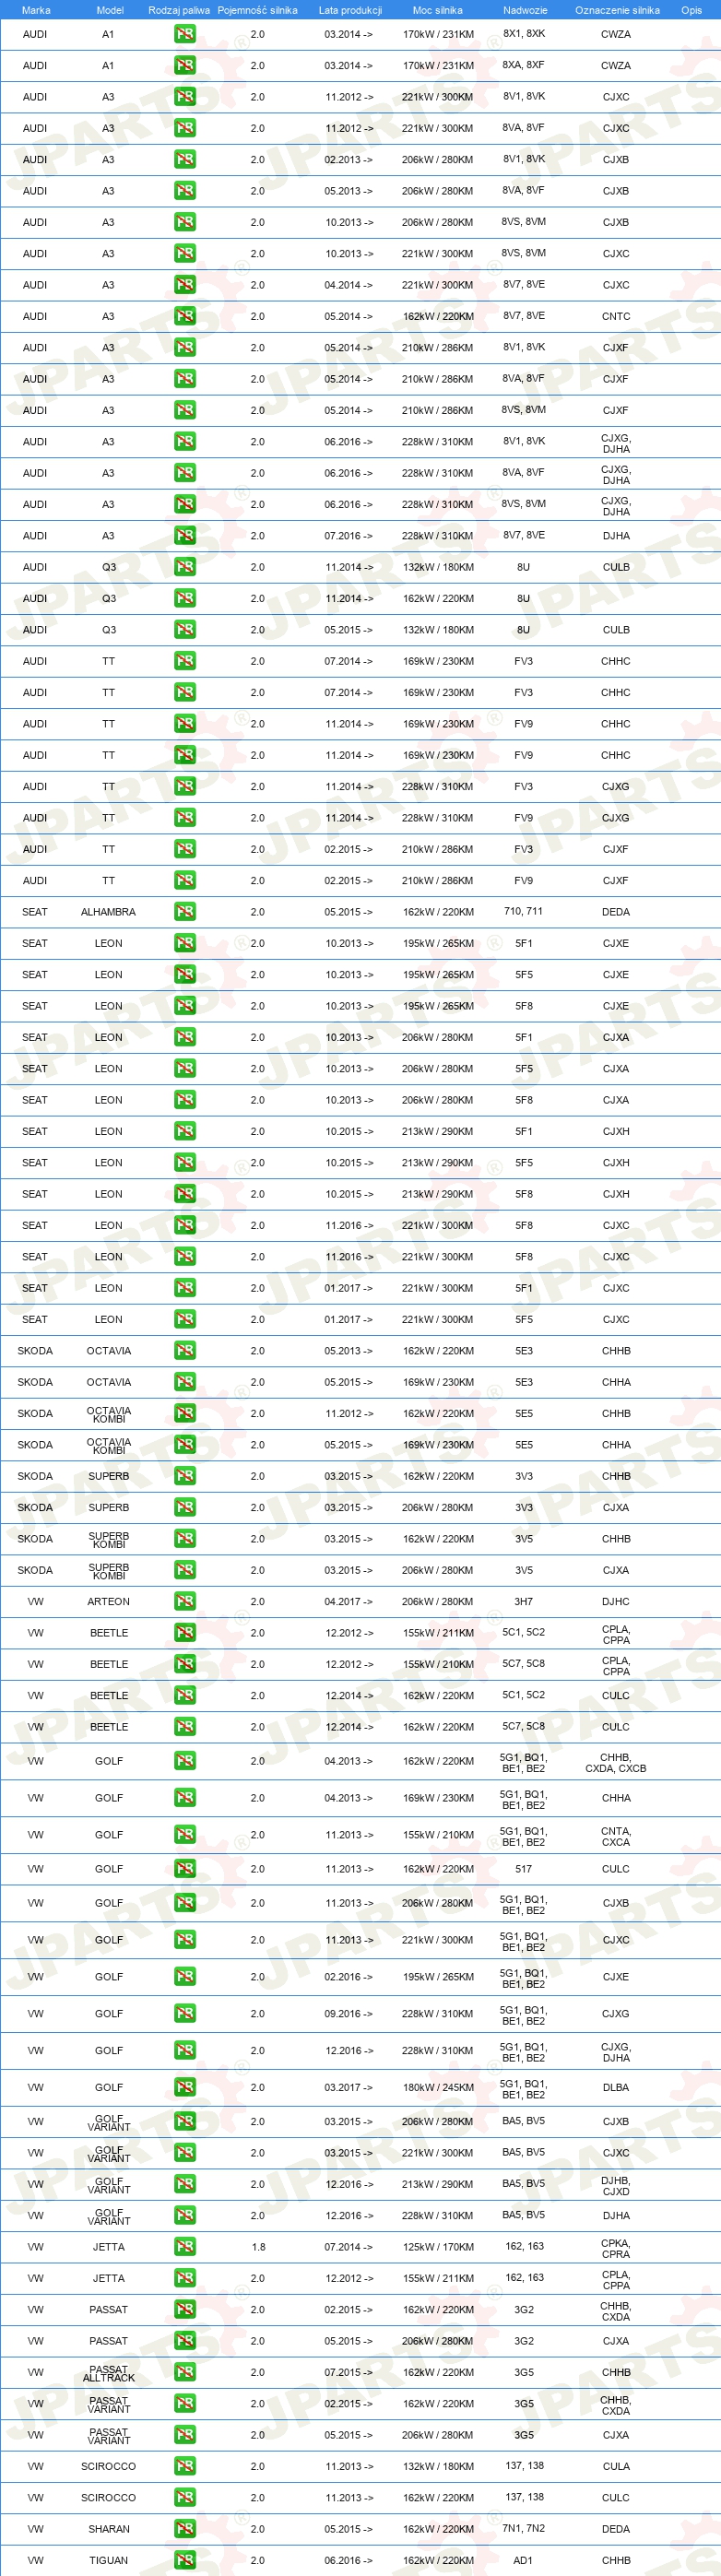This screenshot has height=2576, width=721.
Task: Click engine codes CNTA, CXCA
Action: coord(616,1836)
